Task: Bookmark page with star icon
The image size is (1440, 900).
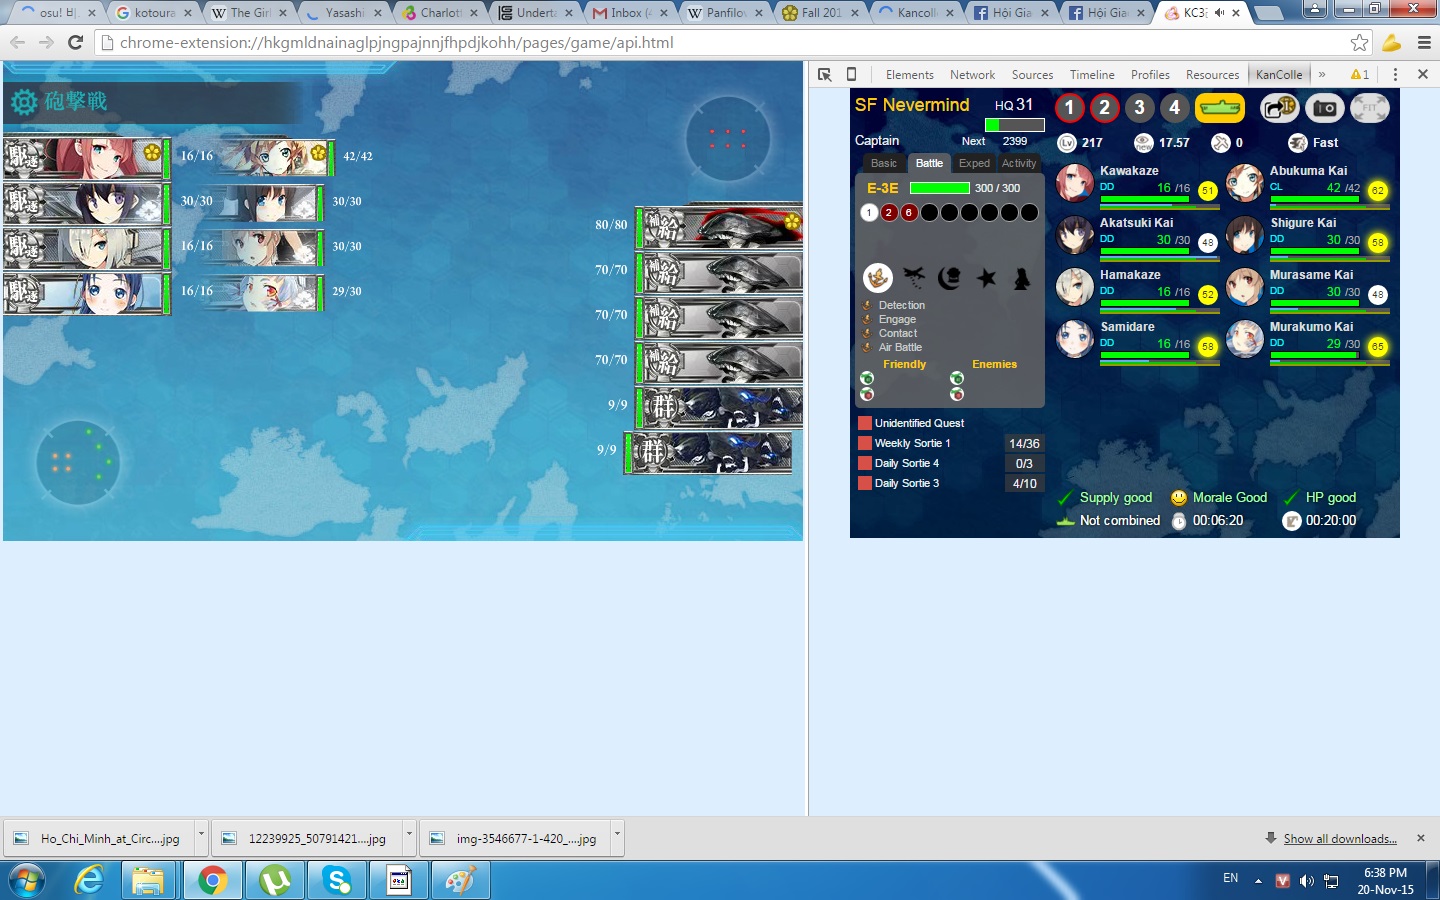Action: pos(1359,43)
